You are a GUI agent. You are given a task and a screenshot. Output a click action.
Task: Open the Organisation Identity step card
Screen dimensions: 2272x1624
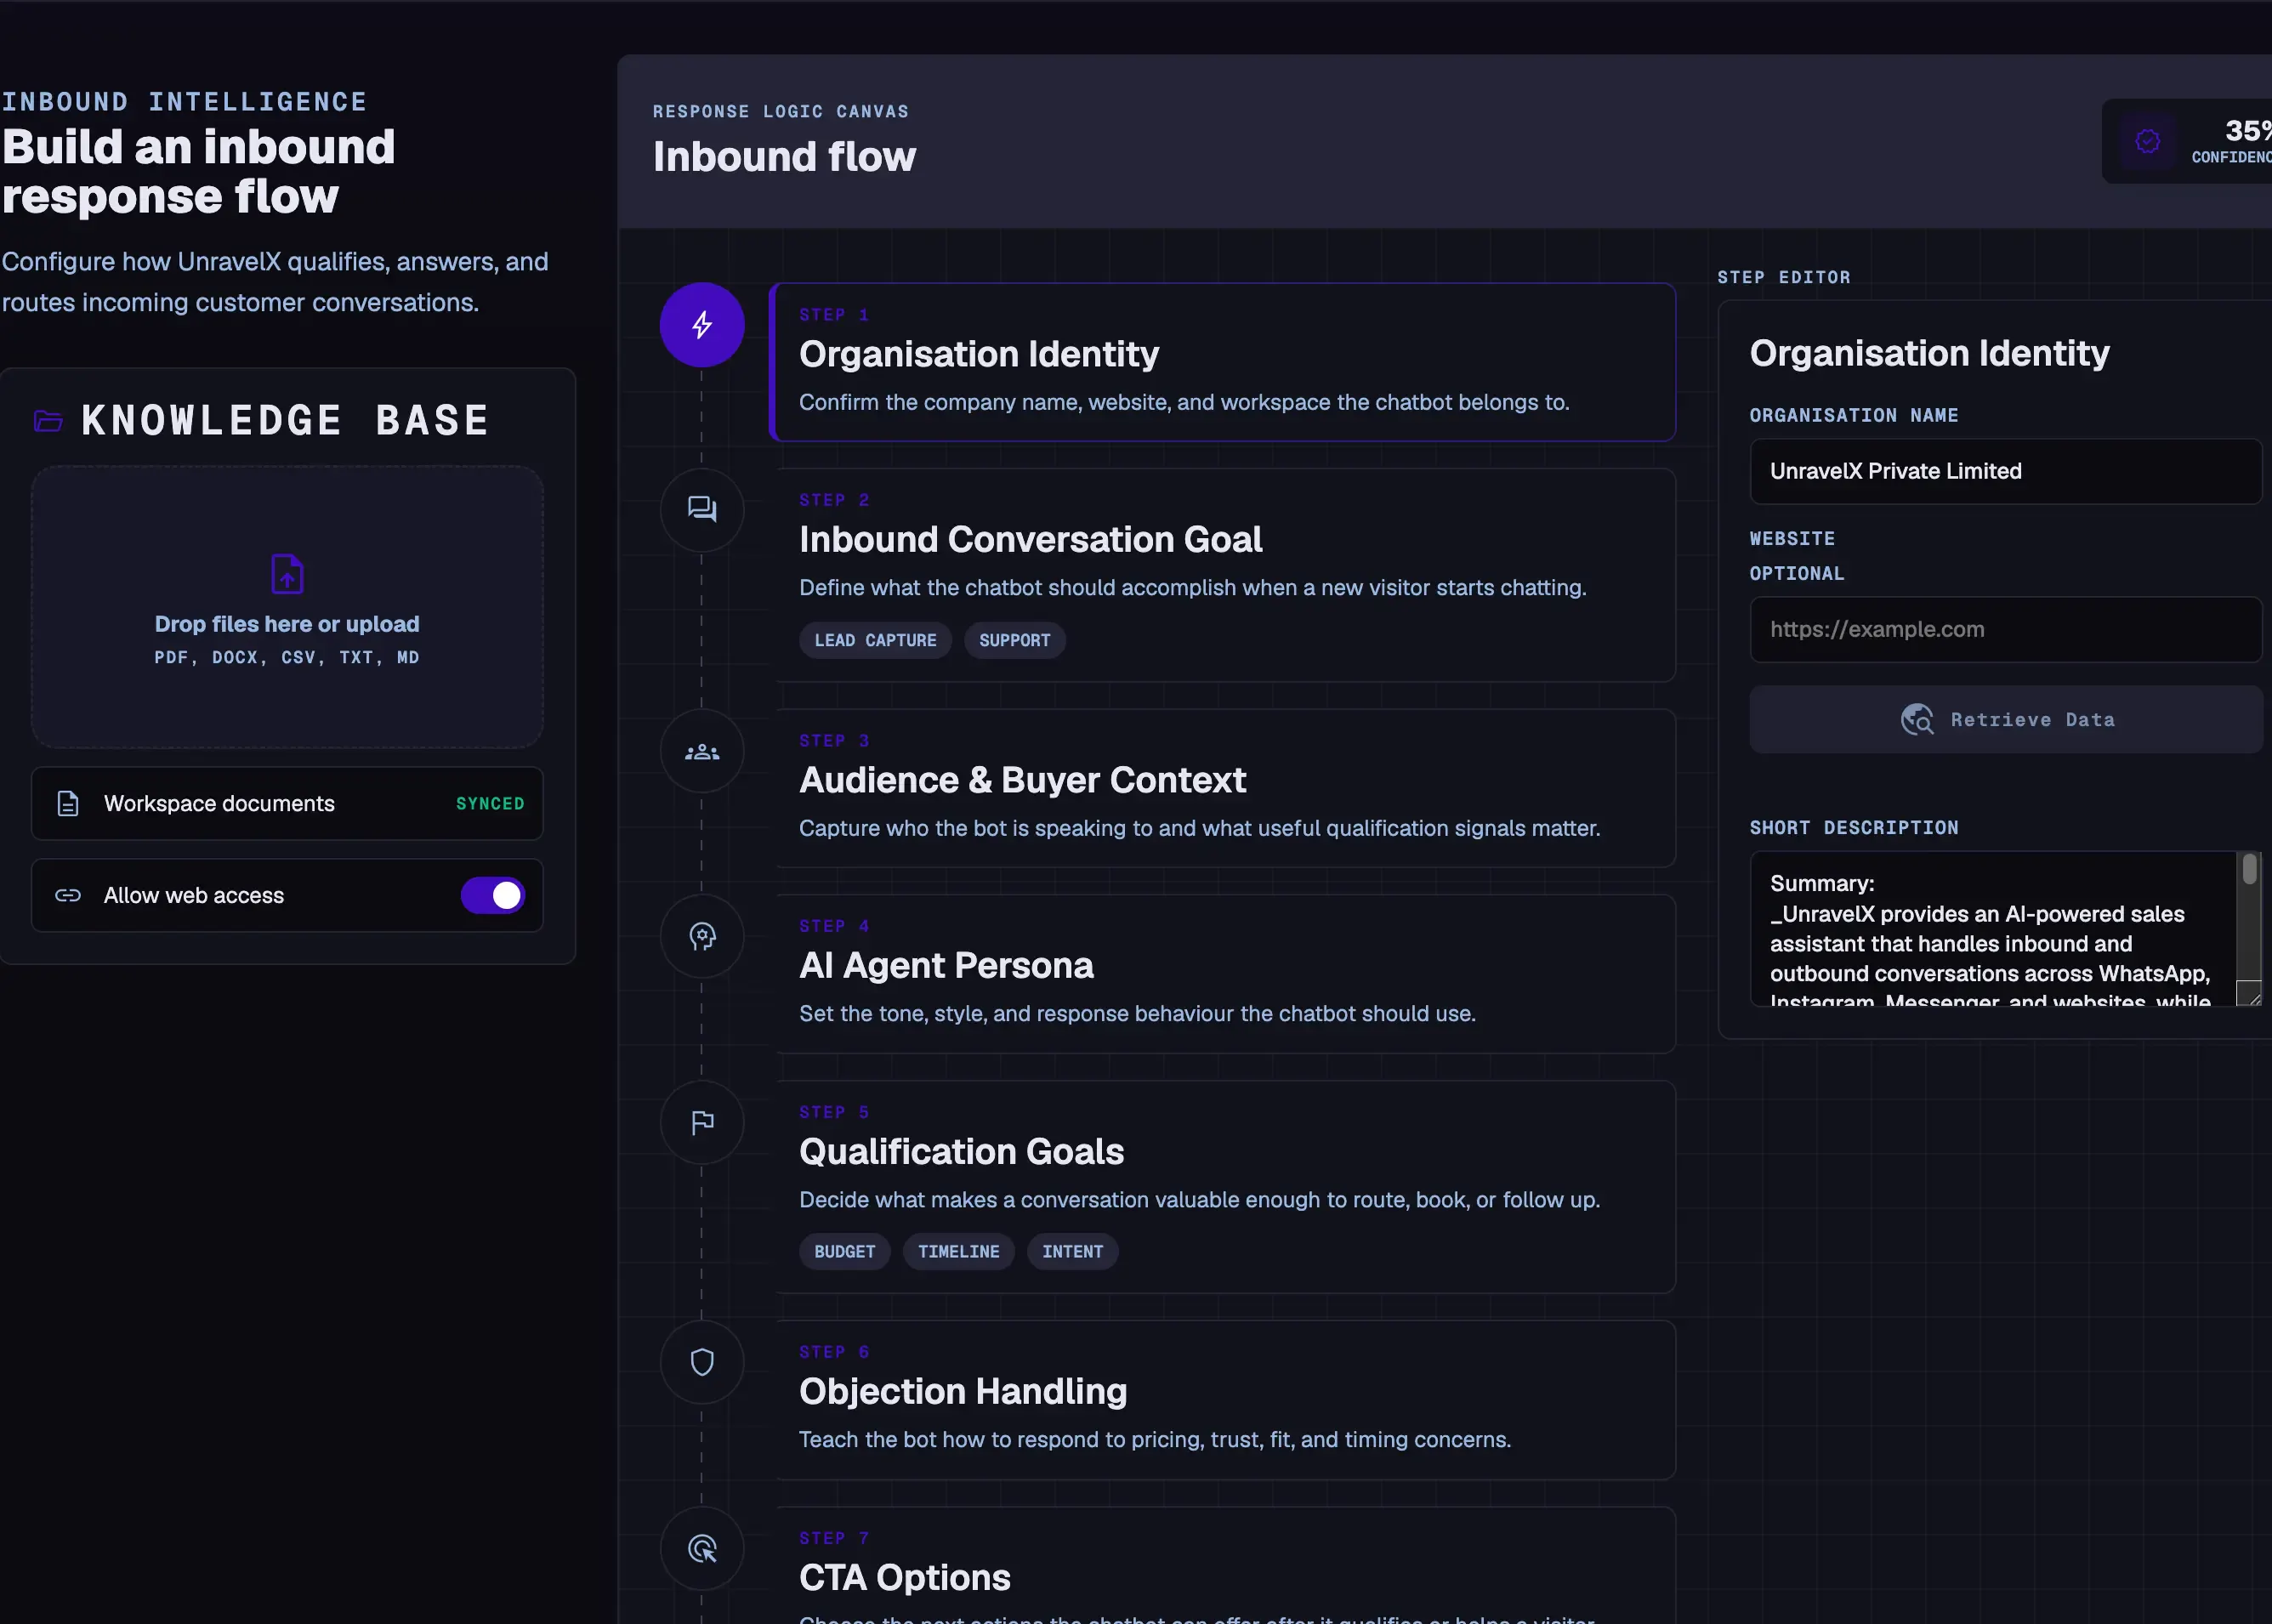coord(1223,362)
